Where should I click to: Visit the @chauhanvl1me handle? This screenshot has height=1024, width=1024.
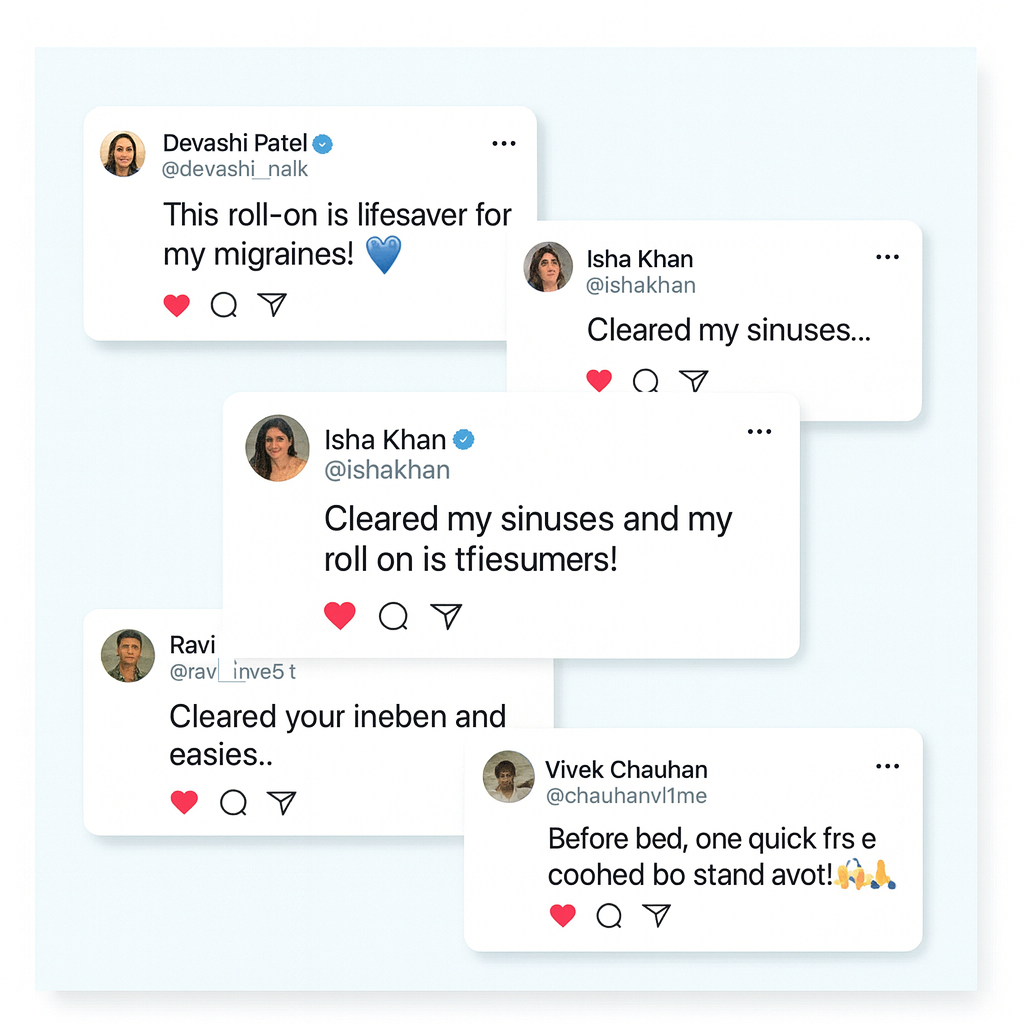tap(626, 796)
